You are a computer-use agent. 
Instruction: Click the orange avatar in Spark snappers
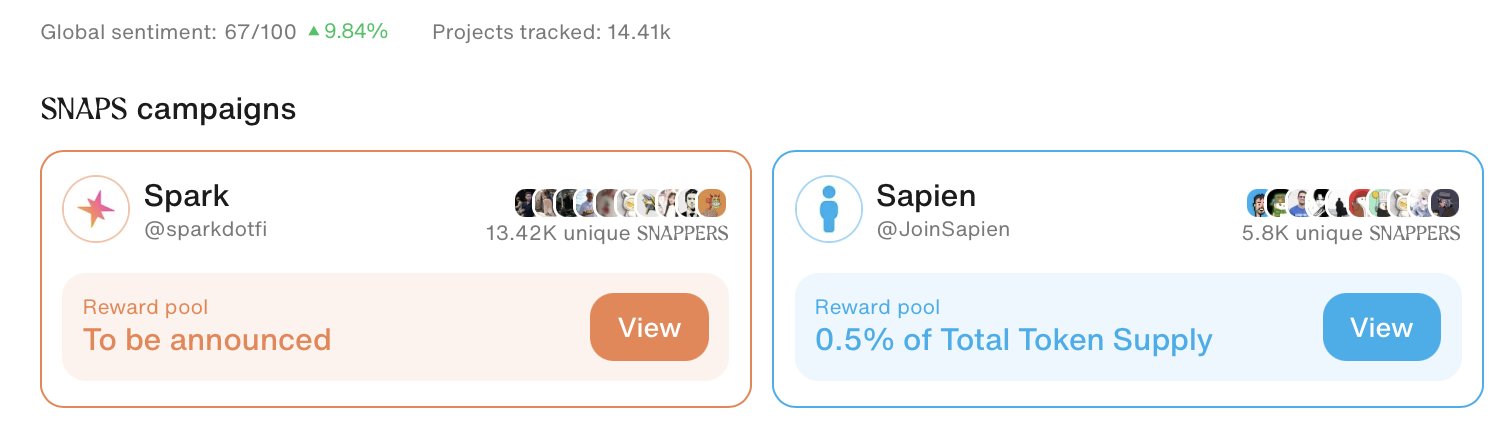coord(712,202)
